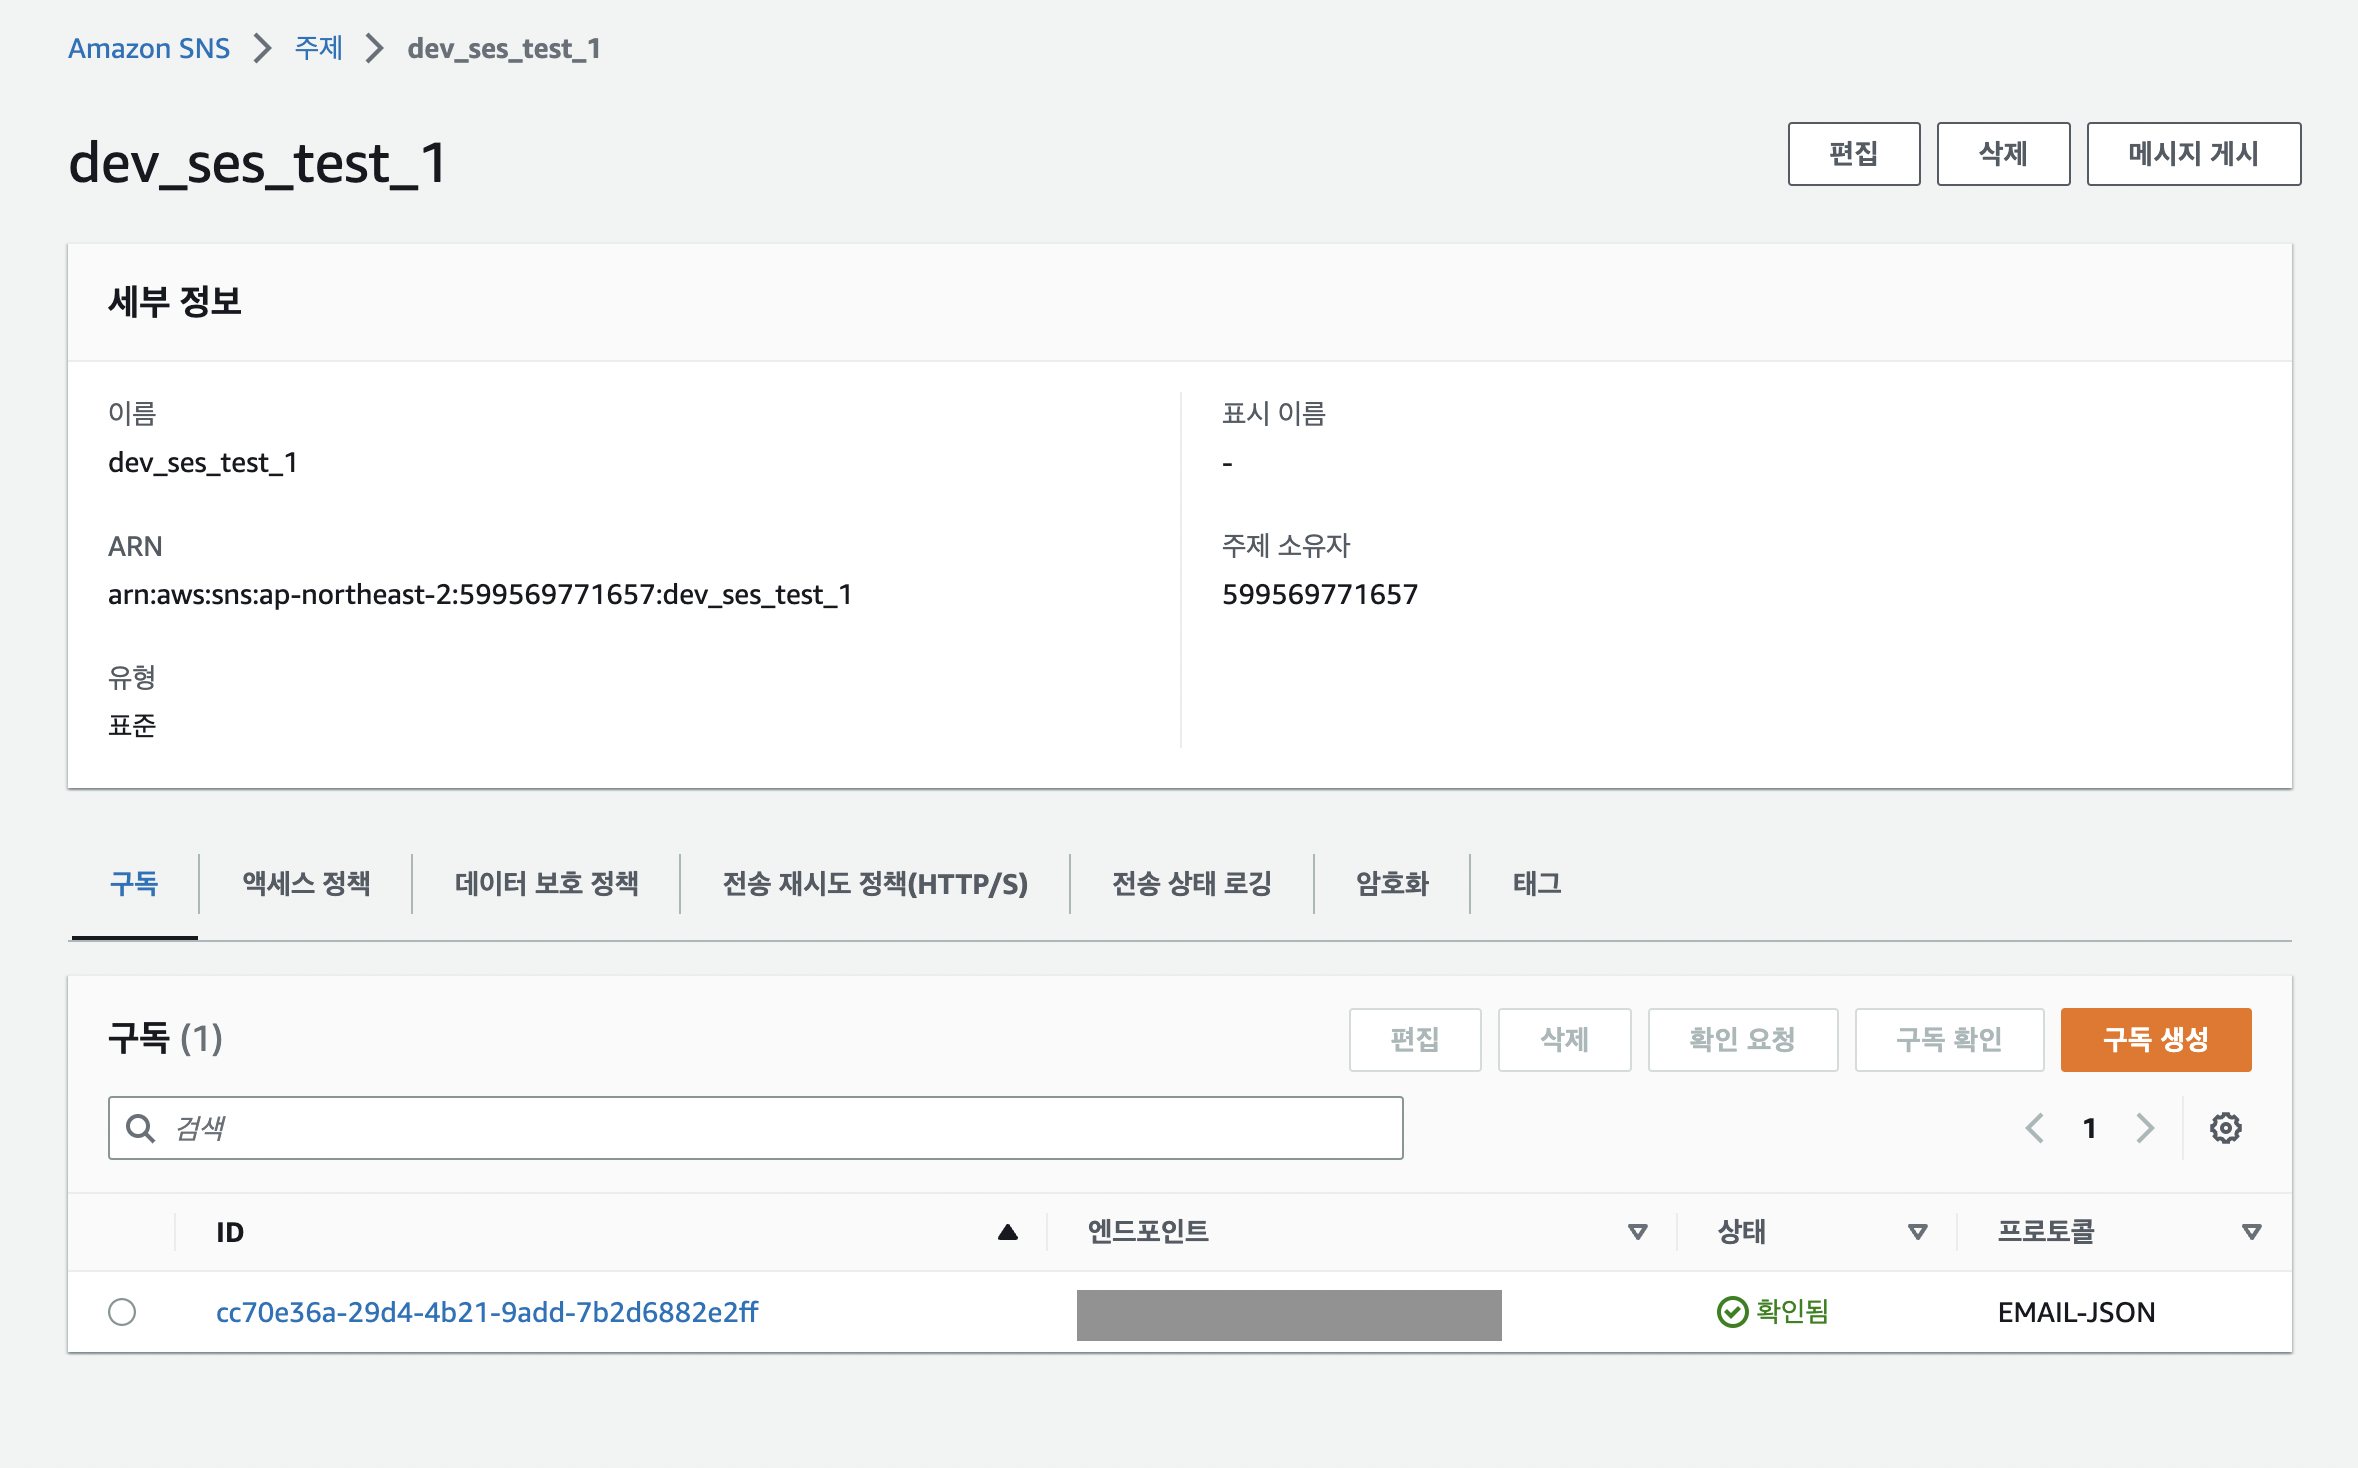Click the 검색 subscription search field
Screen dimensions: 2358x1468
pos(780,1128)
